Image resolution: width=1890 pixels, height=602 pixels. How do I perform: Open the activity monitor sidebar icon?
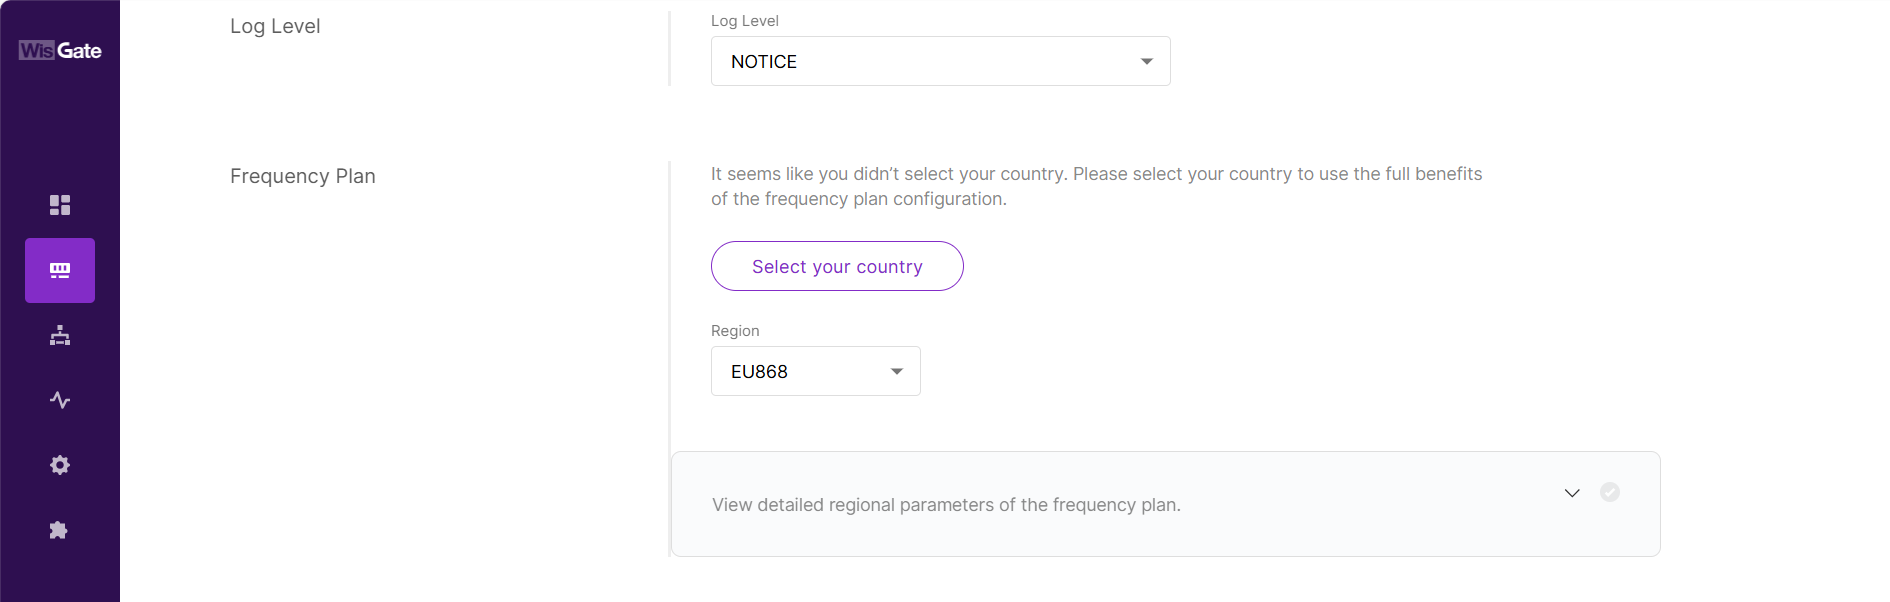tap(60, 399)
